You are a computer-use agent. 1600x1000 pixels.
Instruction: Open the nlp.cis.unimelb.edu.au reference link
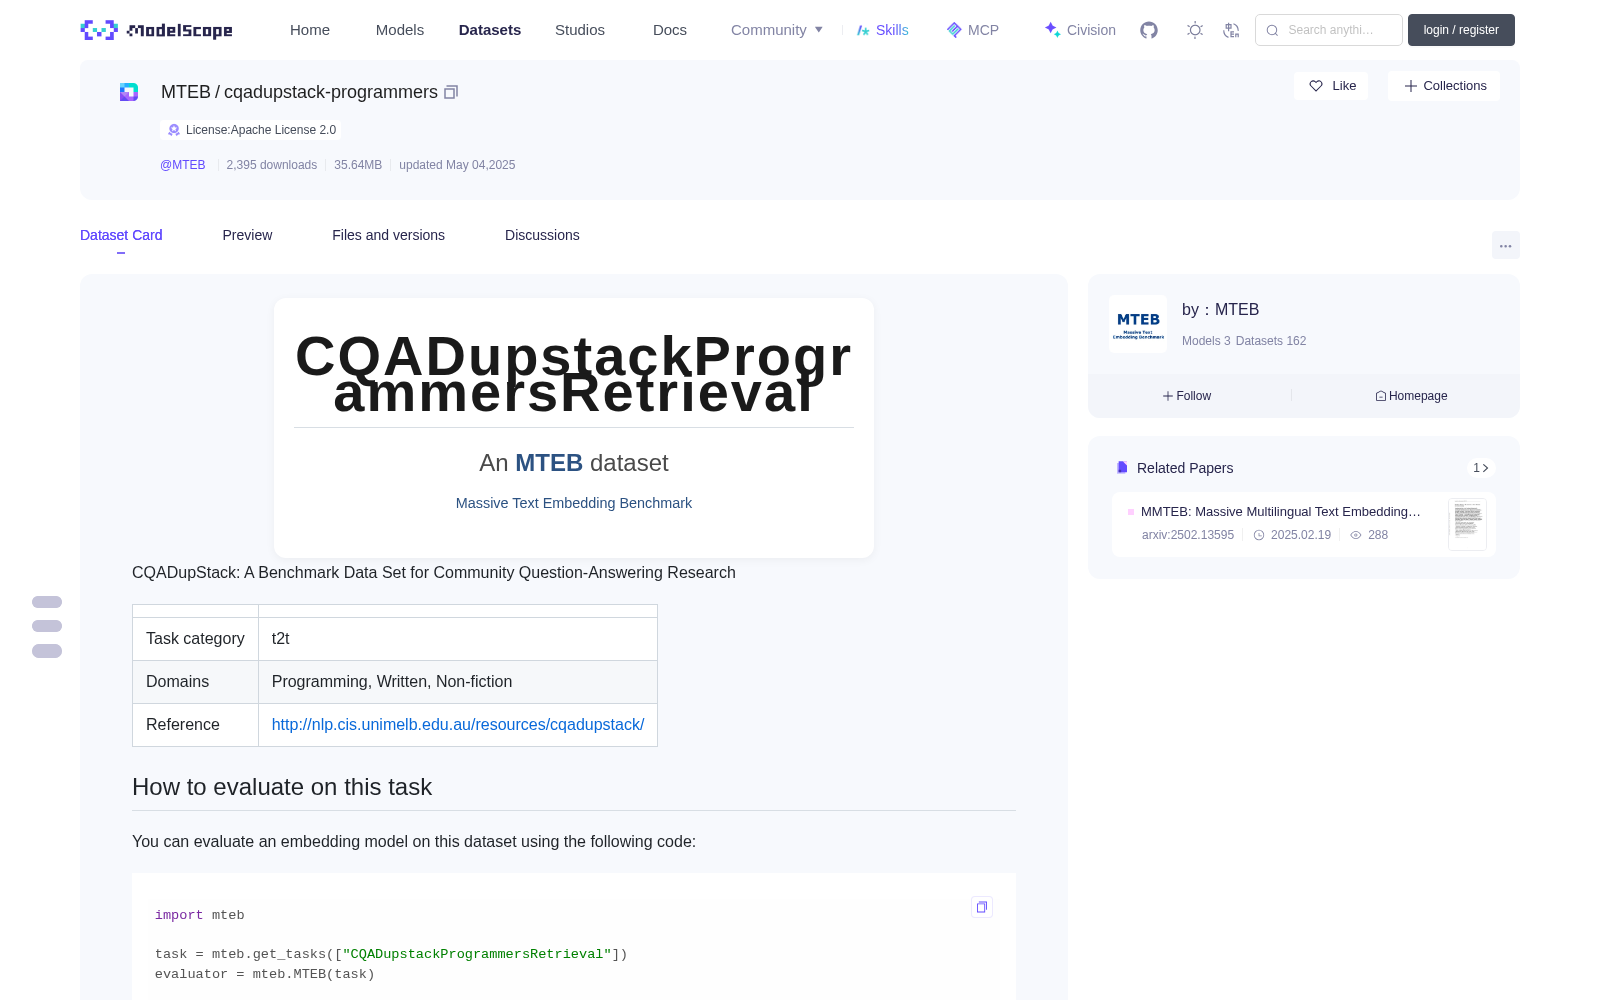coord(458,724)
